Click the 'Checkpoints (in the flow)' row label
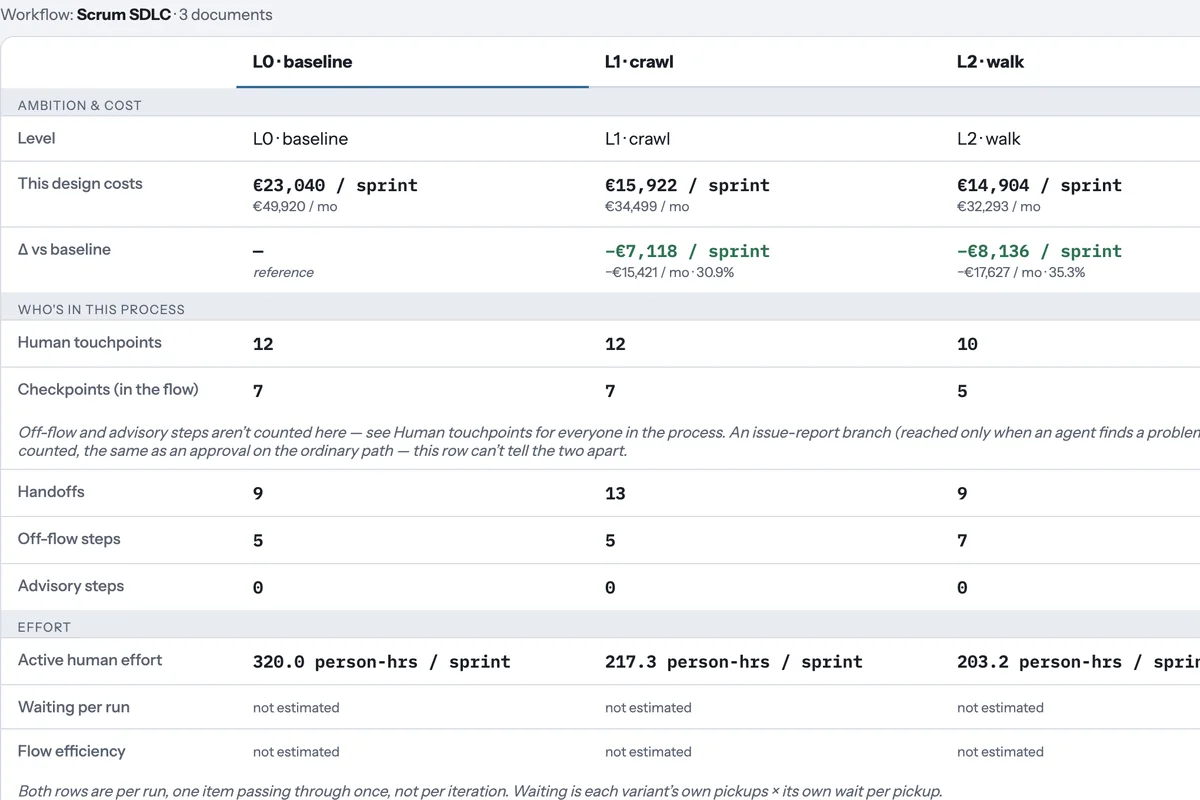Screen dimensions: 1200x800 pyautogui.click(x=108, y=390)
